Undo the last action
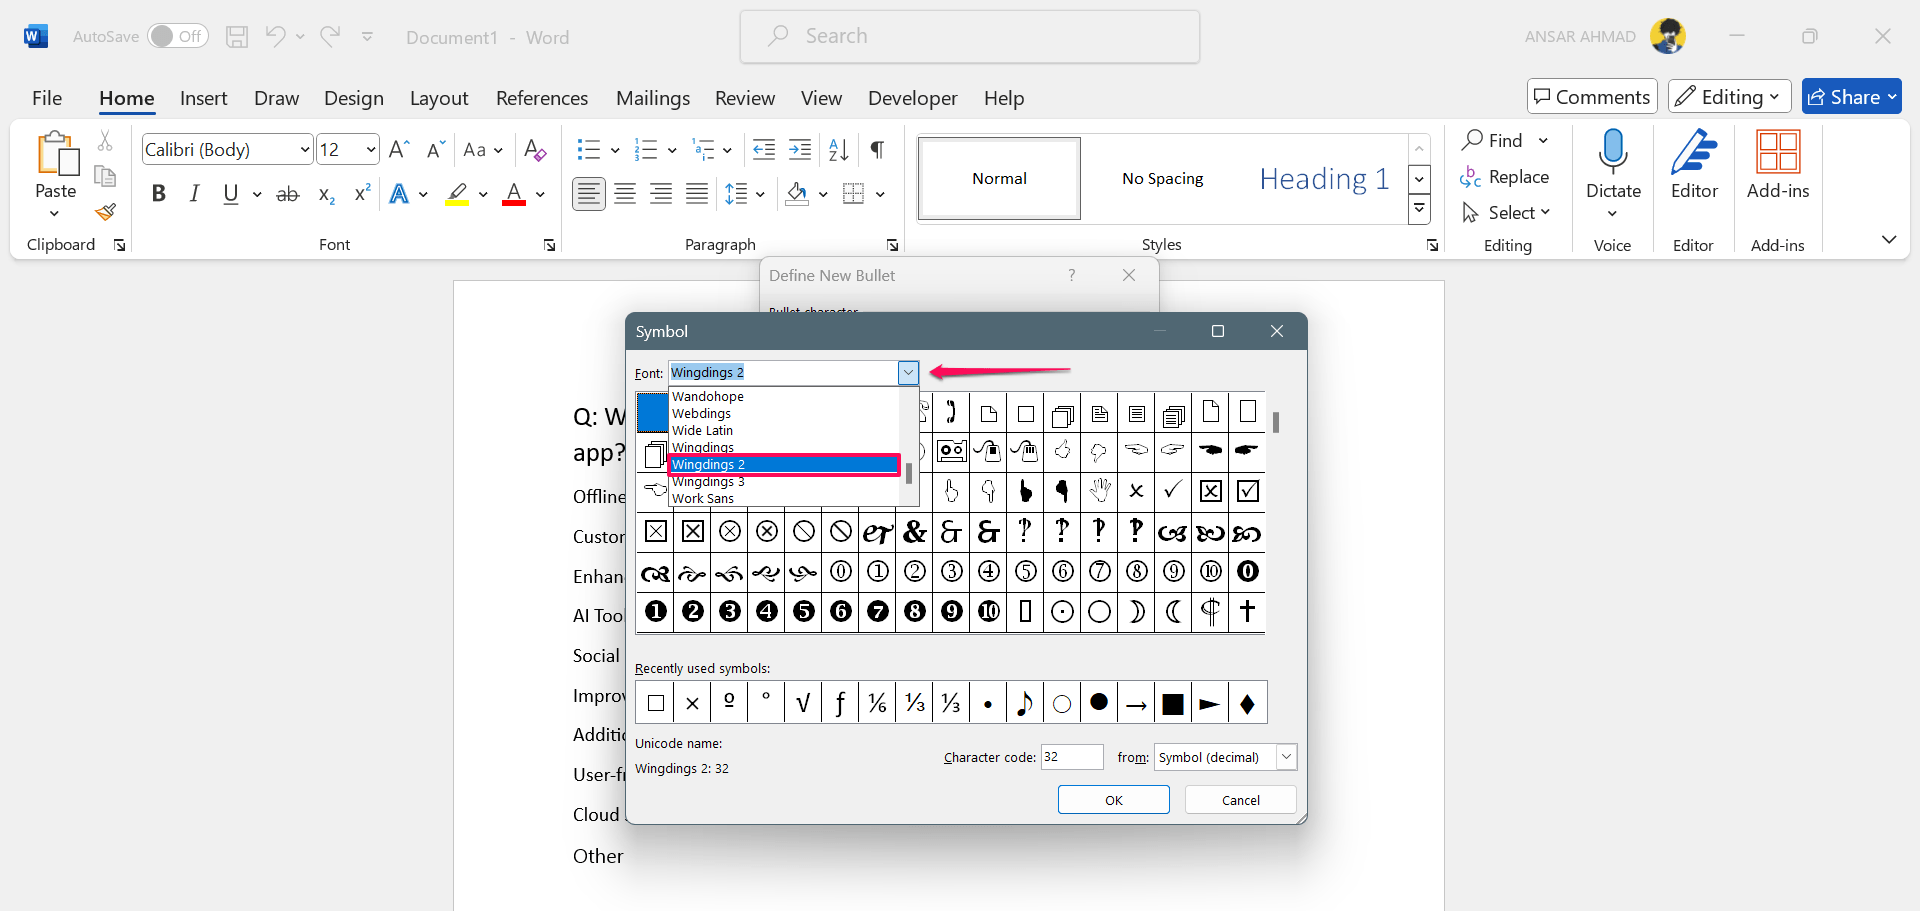1920x911 pixels. 275,37
